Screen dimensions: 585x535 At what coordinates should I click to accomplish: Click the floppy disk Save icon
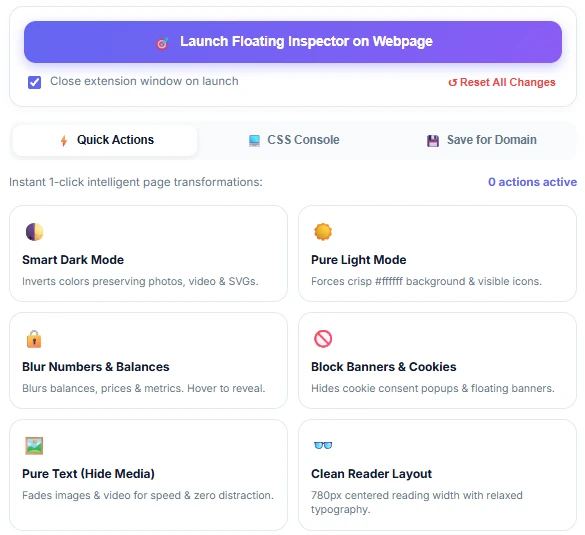coord(432,141)
